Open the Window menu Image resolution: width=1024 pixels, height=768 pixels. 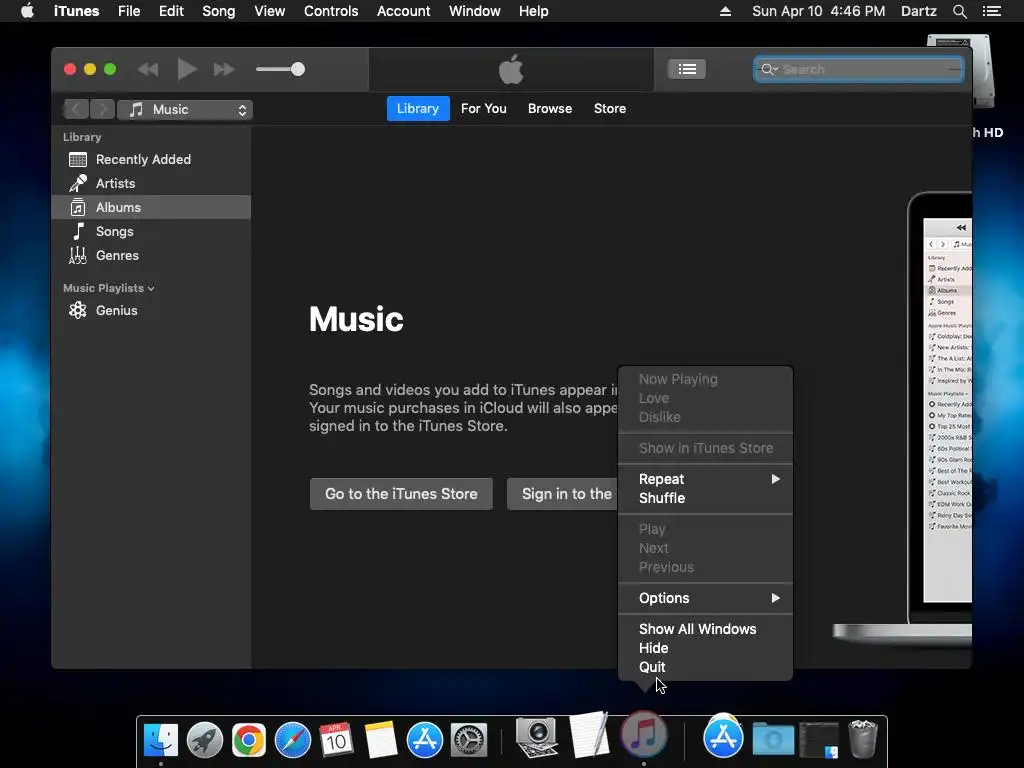[475, 11]
